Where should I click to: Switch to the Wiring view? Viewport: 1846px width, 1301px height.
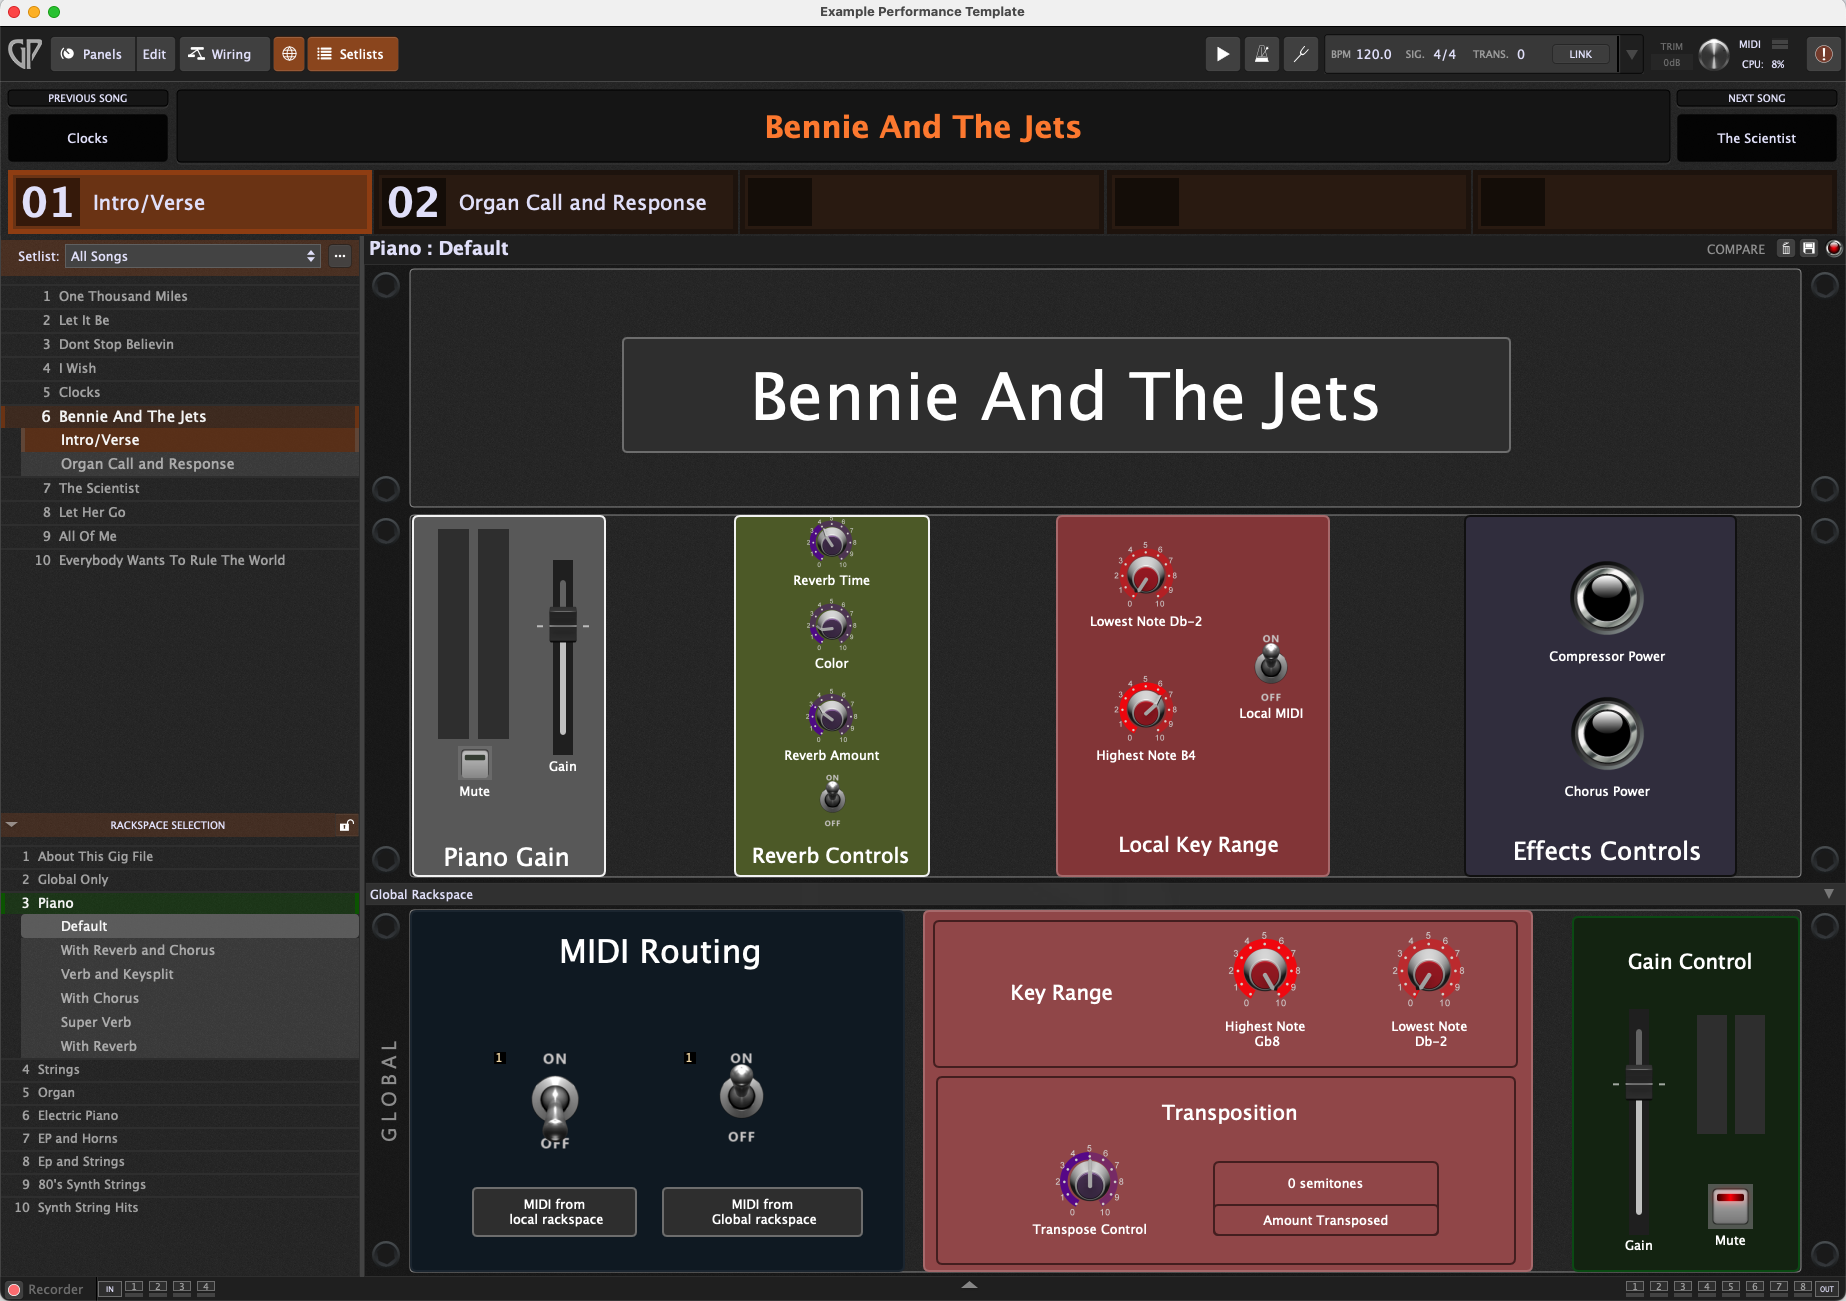pyautogui.click(x=221, y=54)
